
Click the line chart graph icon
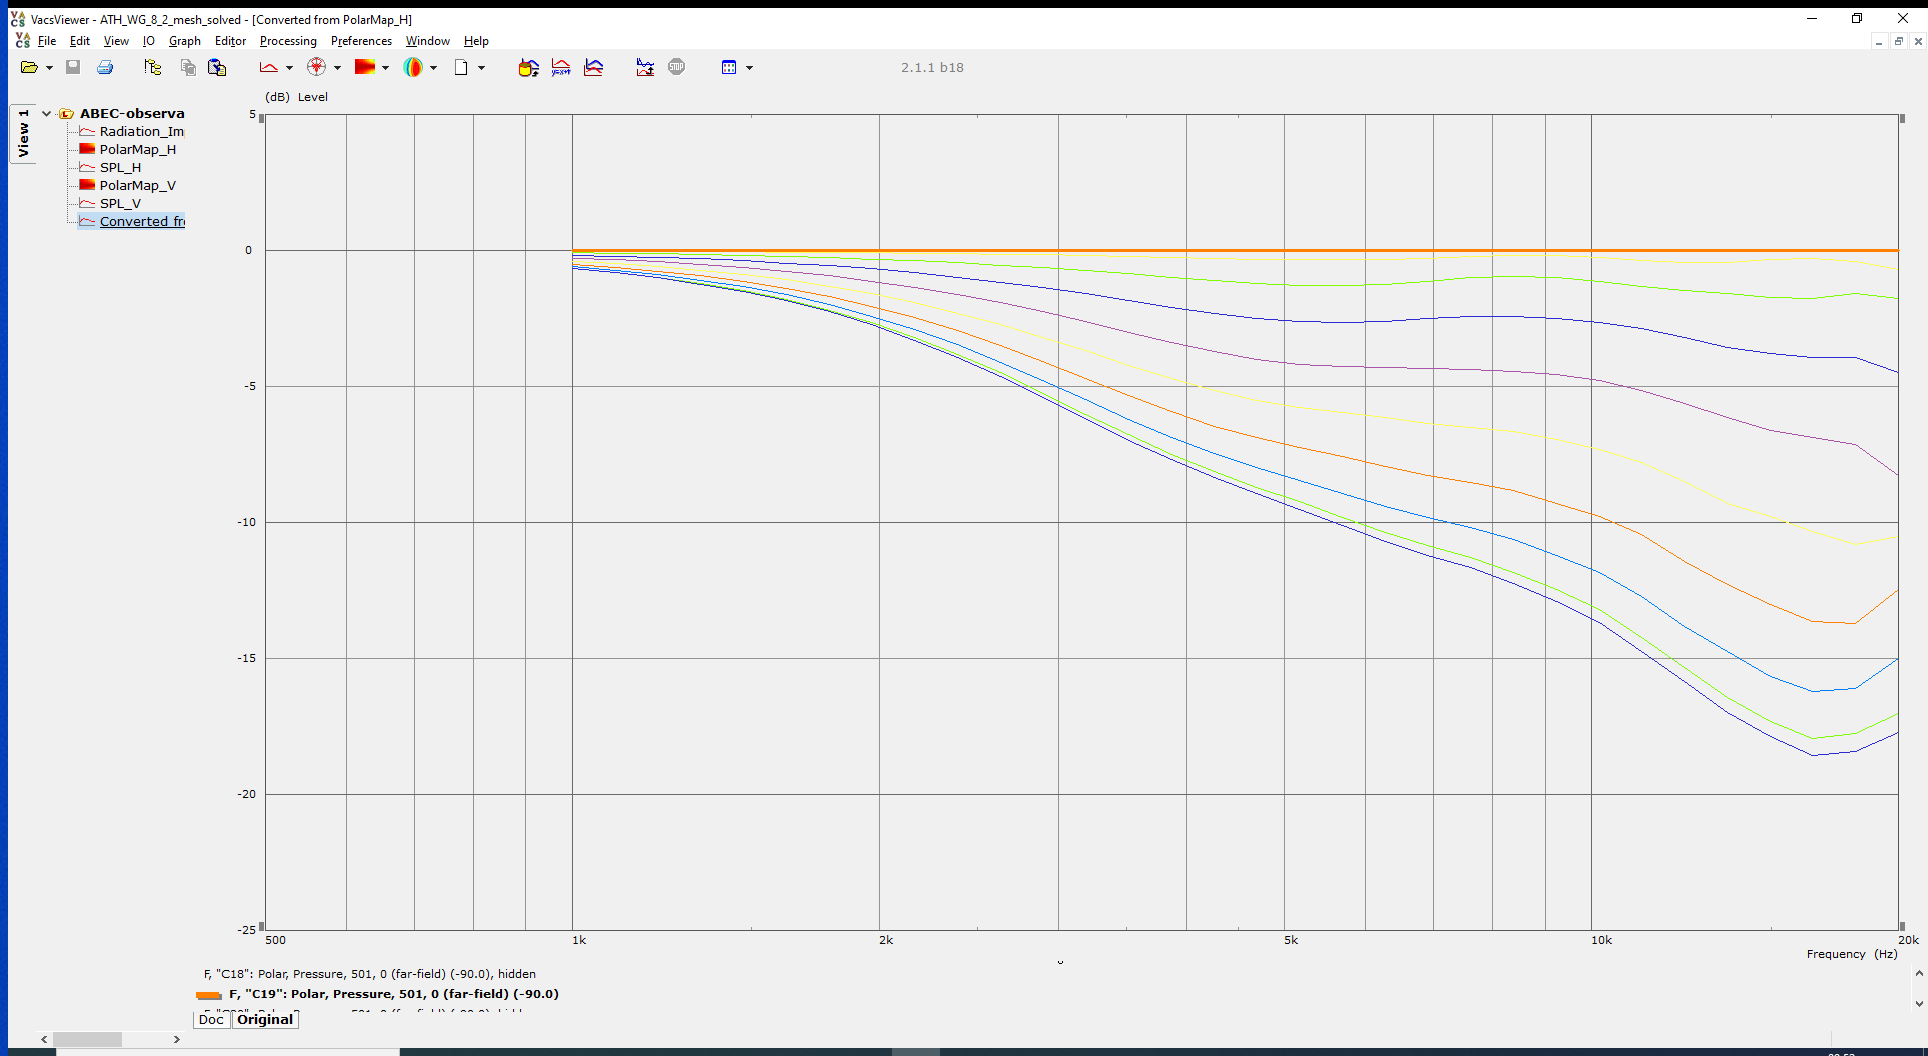pyautogui.click(x=269, y=67)
